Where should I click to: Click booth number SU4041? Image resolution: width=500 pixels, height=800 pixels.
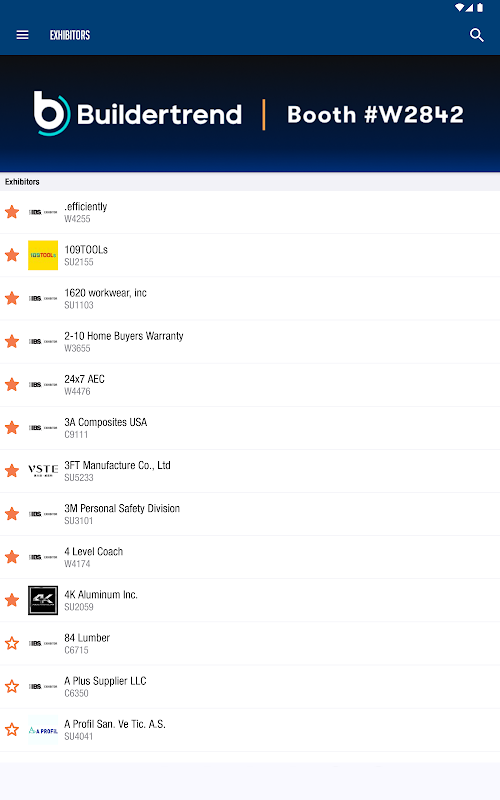(x=79, y=736)
